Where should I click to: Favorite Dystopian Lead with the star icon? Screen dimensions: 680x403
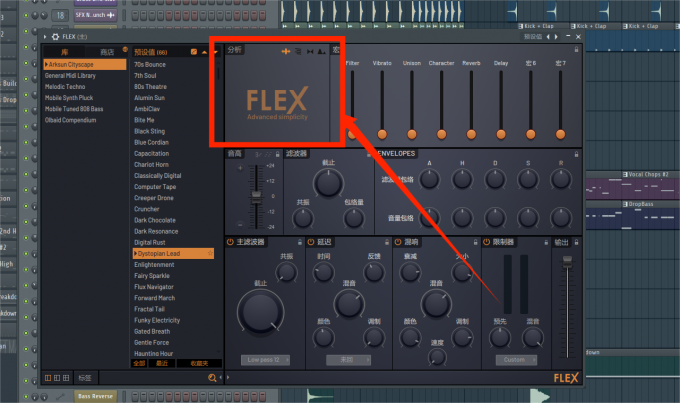(x=210, y=253)
